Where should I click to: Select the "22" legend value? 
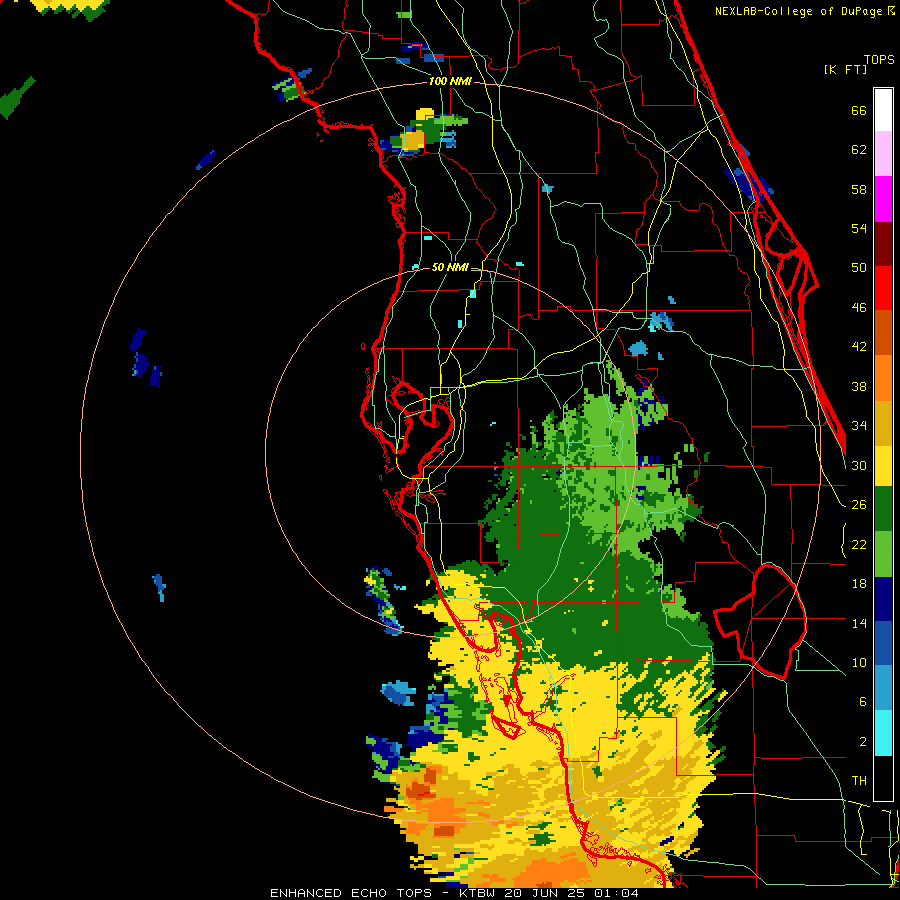(x=859, y=544)
